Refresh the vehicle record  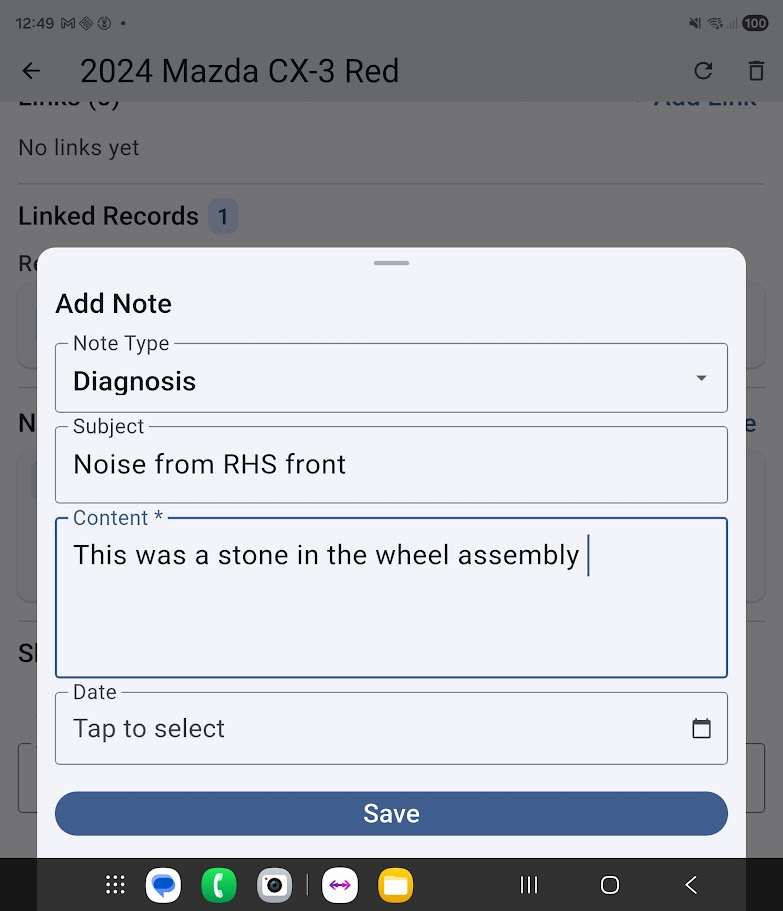click(x=703, y=70)
